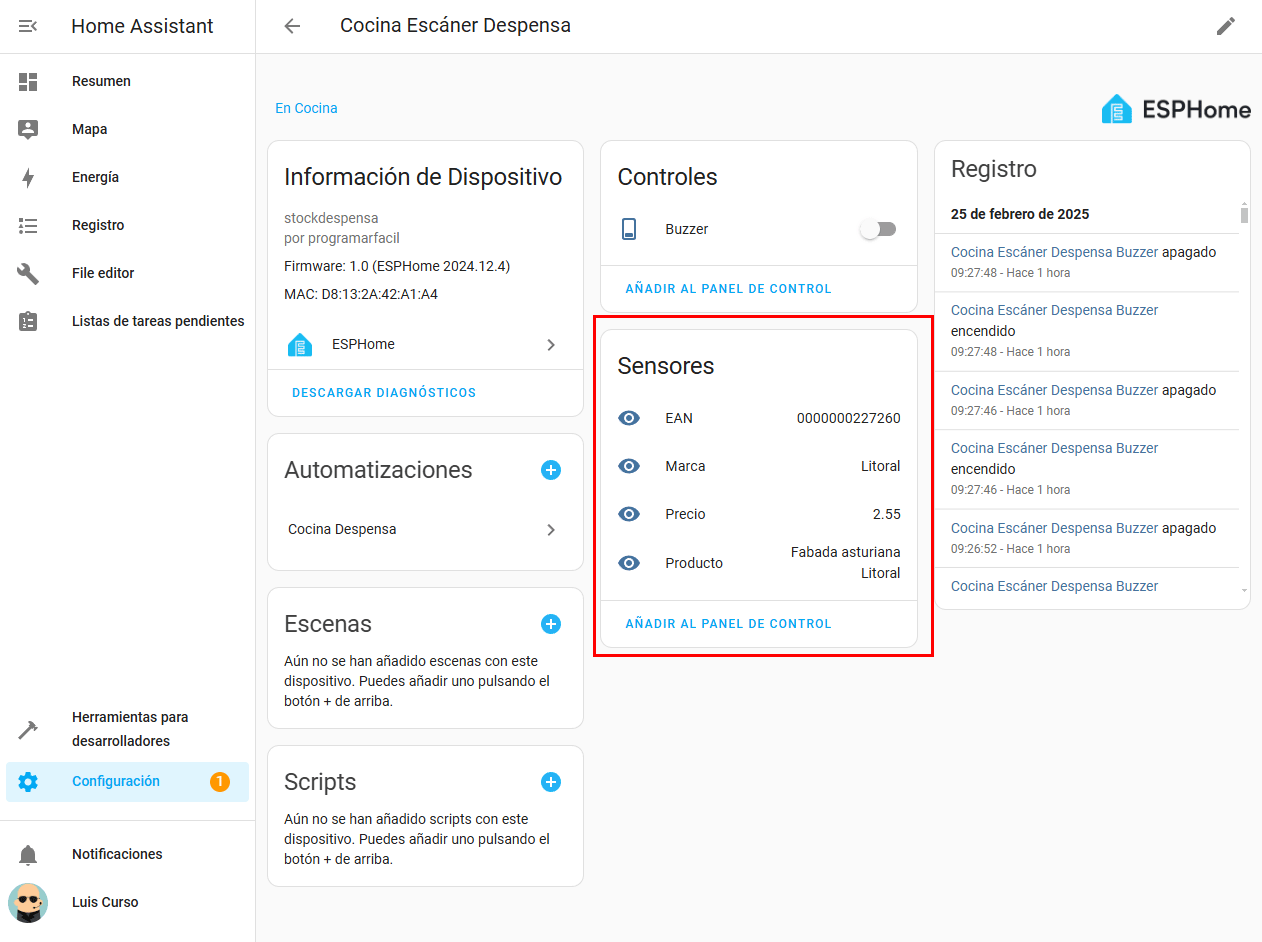This screenshot has width=1262, height=942.
Task: Click the eye icon next to EAN sensor
Action: click(629, 418)
